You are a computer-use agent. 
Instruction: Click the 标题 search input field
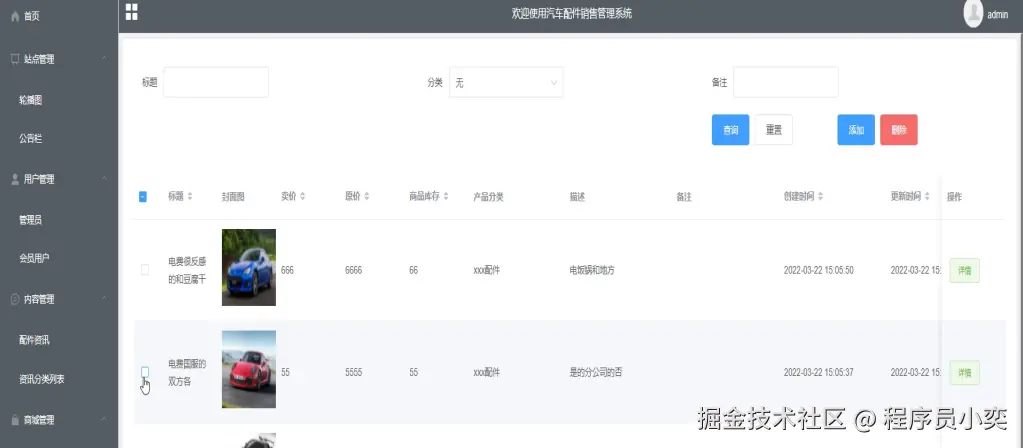(216, 82)
